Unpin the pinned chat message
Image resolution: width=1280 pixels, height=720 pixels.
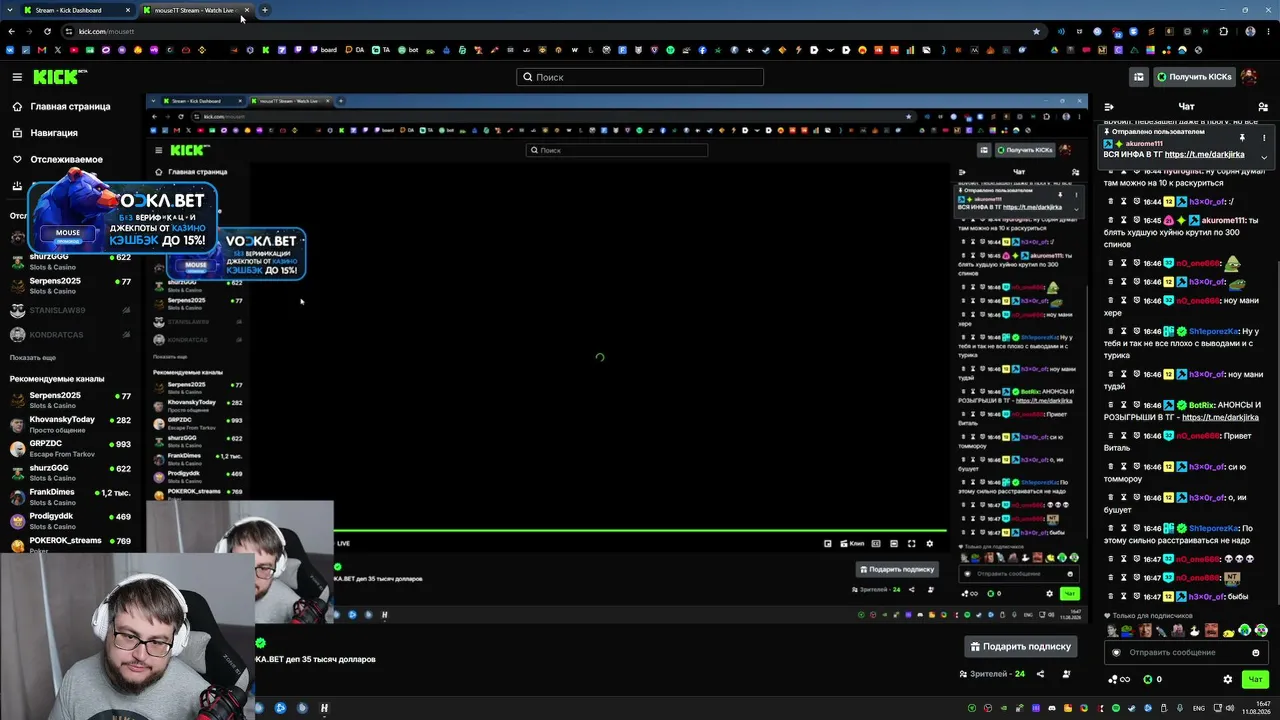(1242, 138)
